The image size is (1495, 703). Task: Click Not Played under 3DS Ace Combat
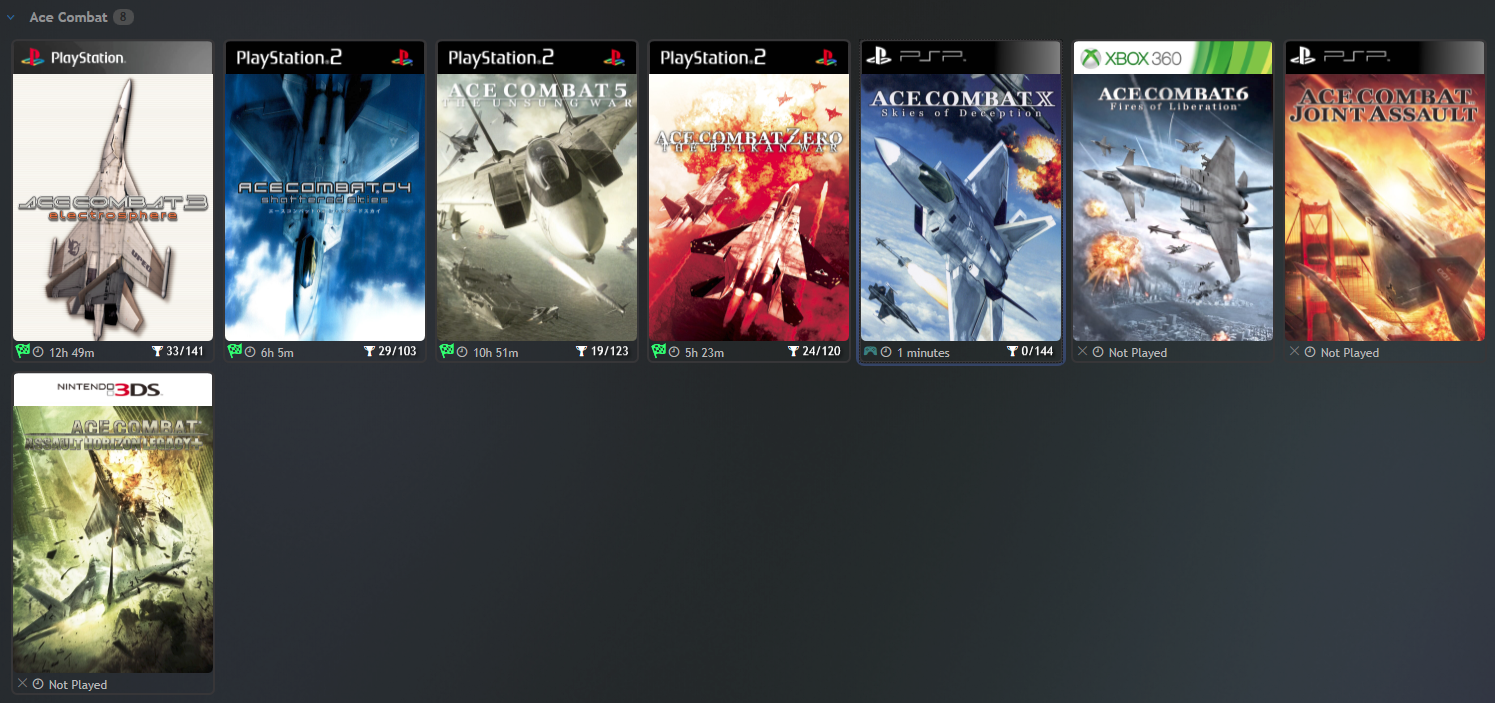click(78, 684)
